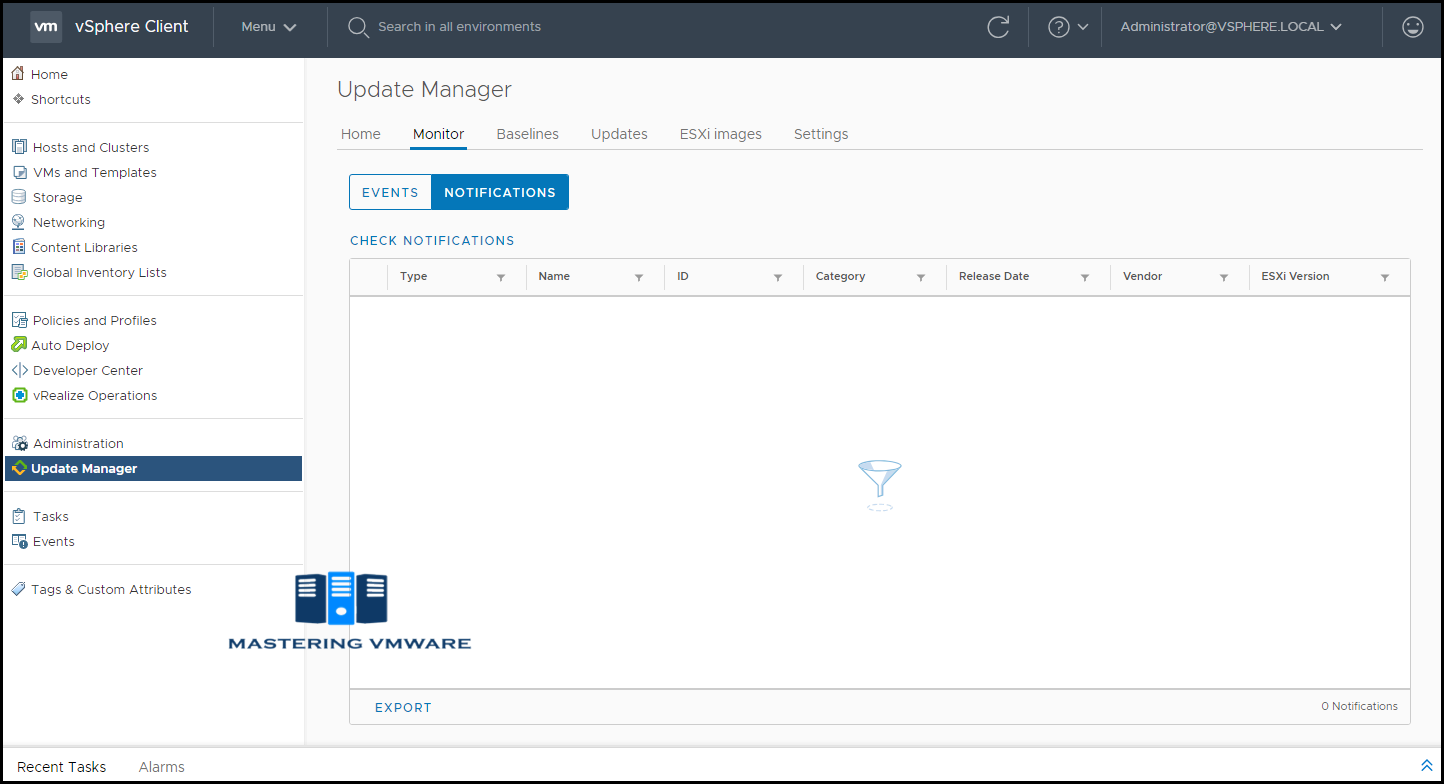Show the Alarms tab
Screen dimensions: 1444x784
[162, 767]
